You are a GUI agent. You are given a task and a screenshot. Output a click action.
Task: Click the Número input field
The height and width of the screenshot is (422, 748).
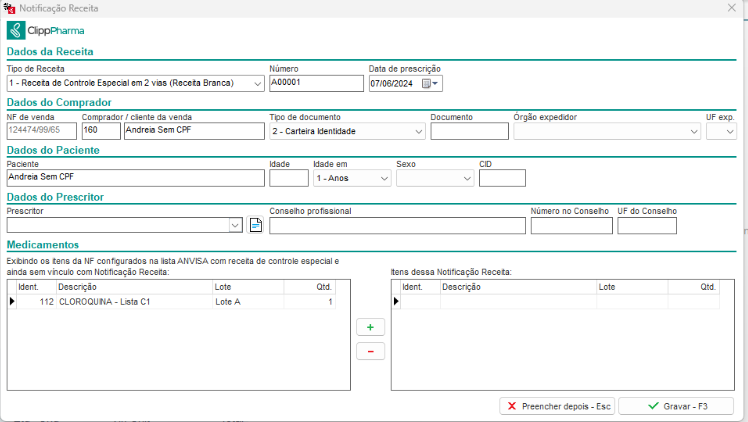coord(316,84)
